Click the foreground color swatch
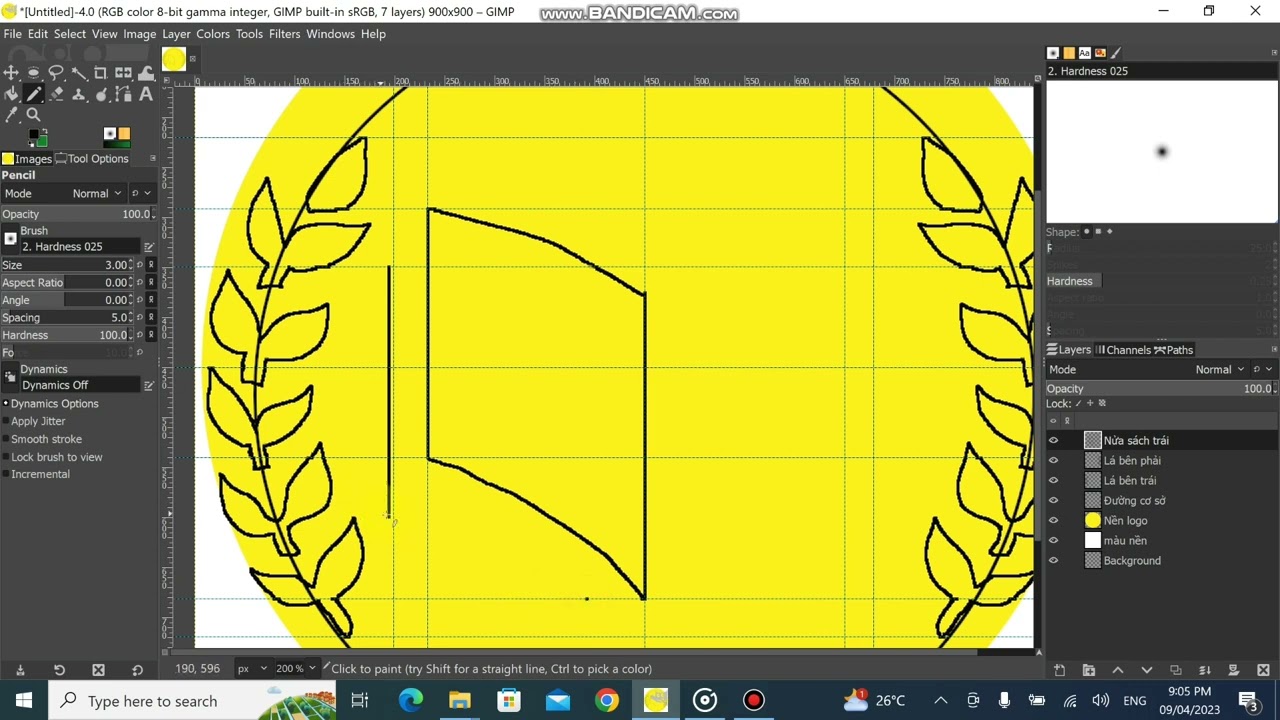Viewport: 1280px width, 720px height. pos(33,134)
